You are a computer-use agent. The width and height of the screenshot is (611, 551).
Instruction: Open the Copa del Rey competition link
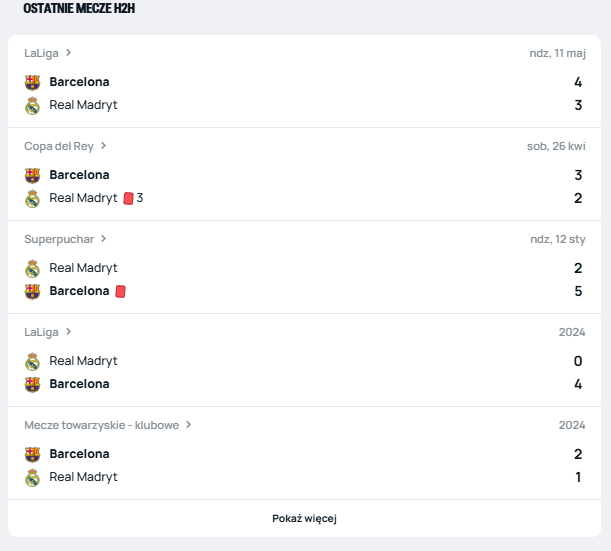[x=58, y=146]
